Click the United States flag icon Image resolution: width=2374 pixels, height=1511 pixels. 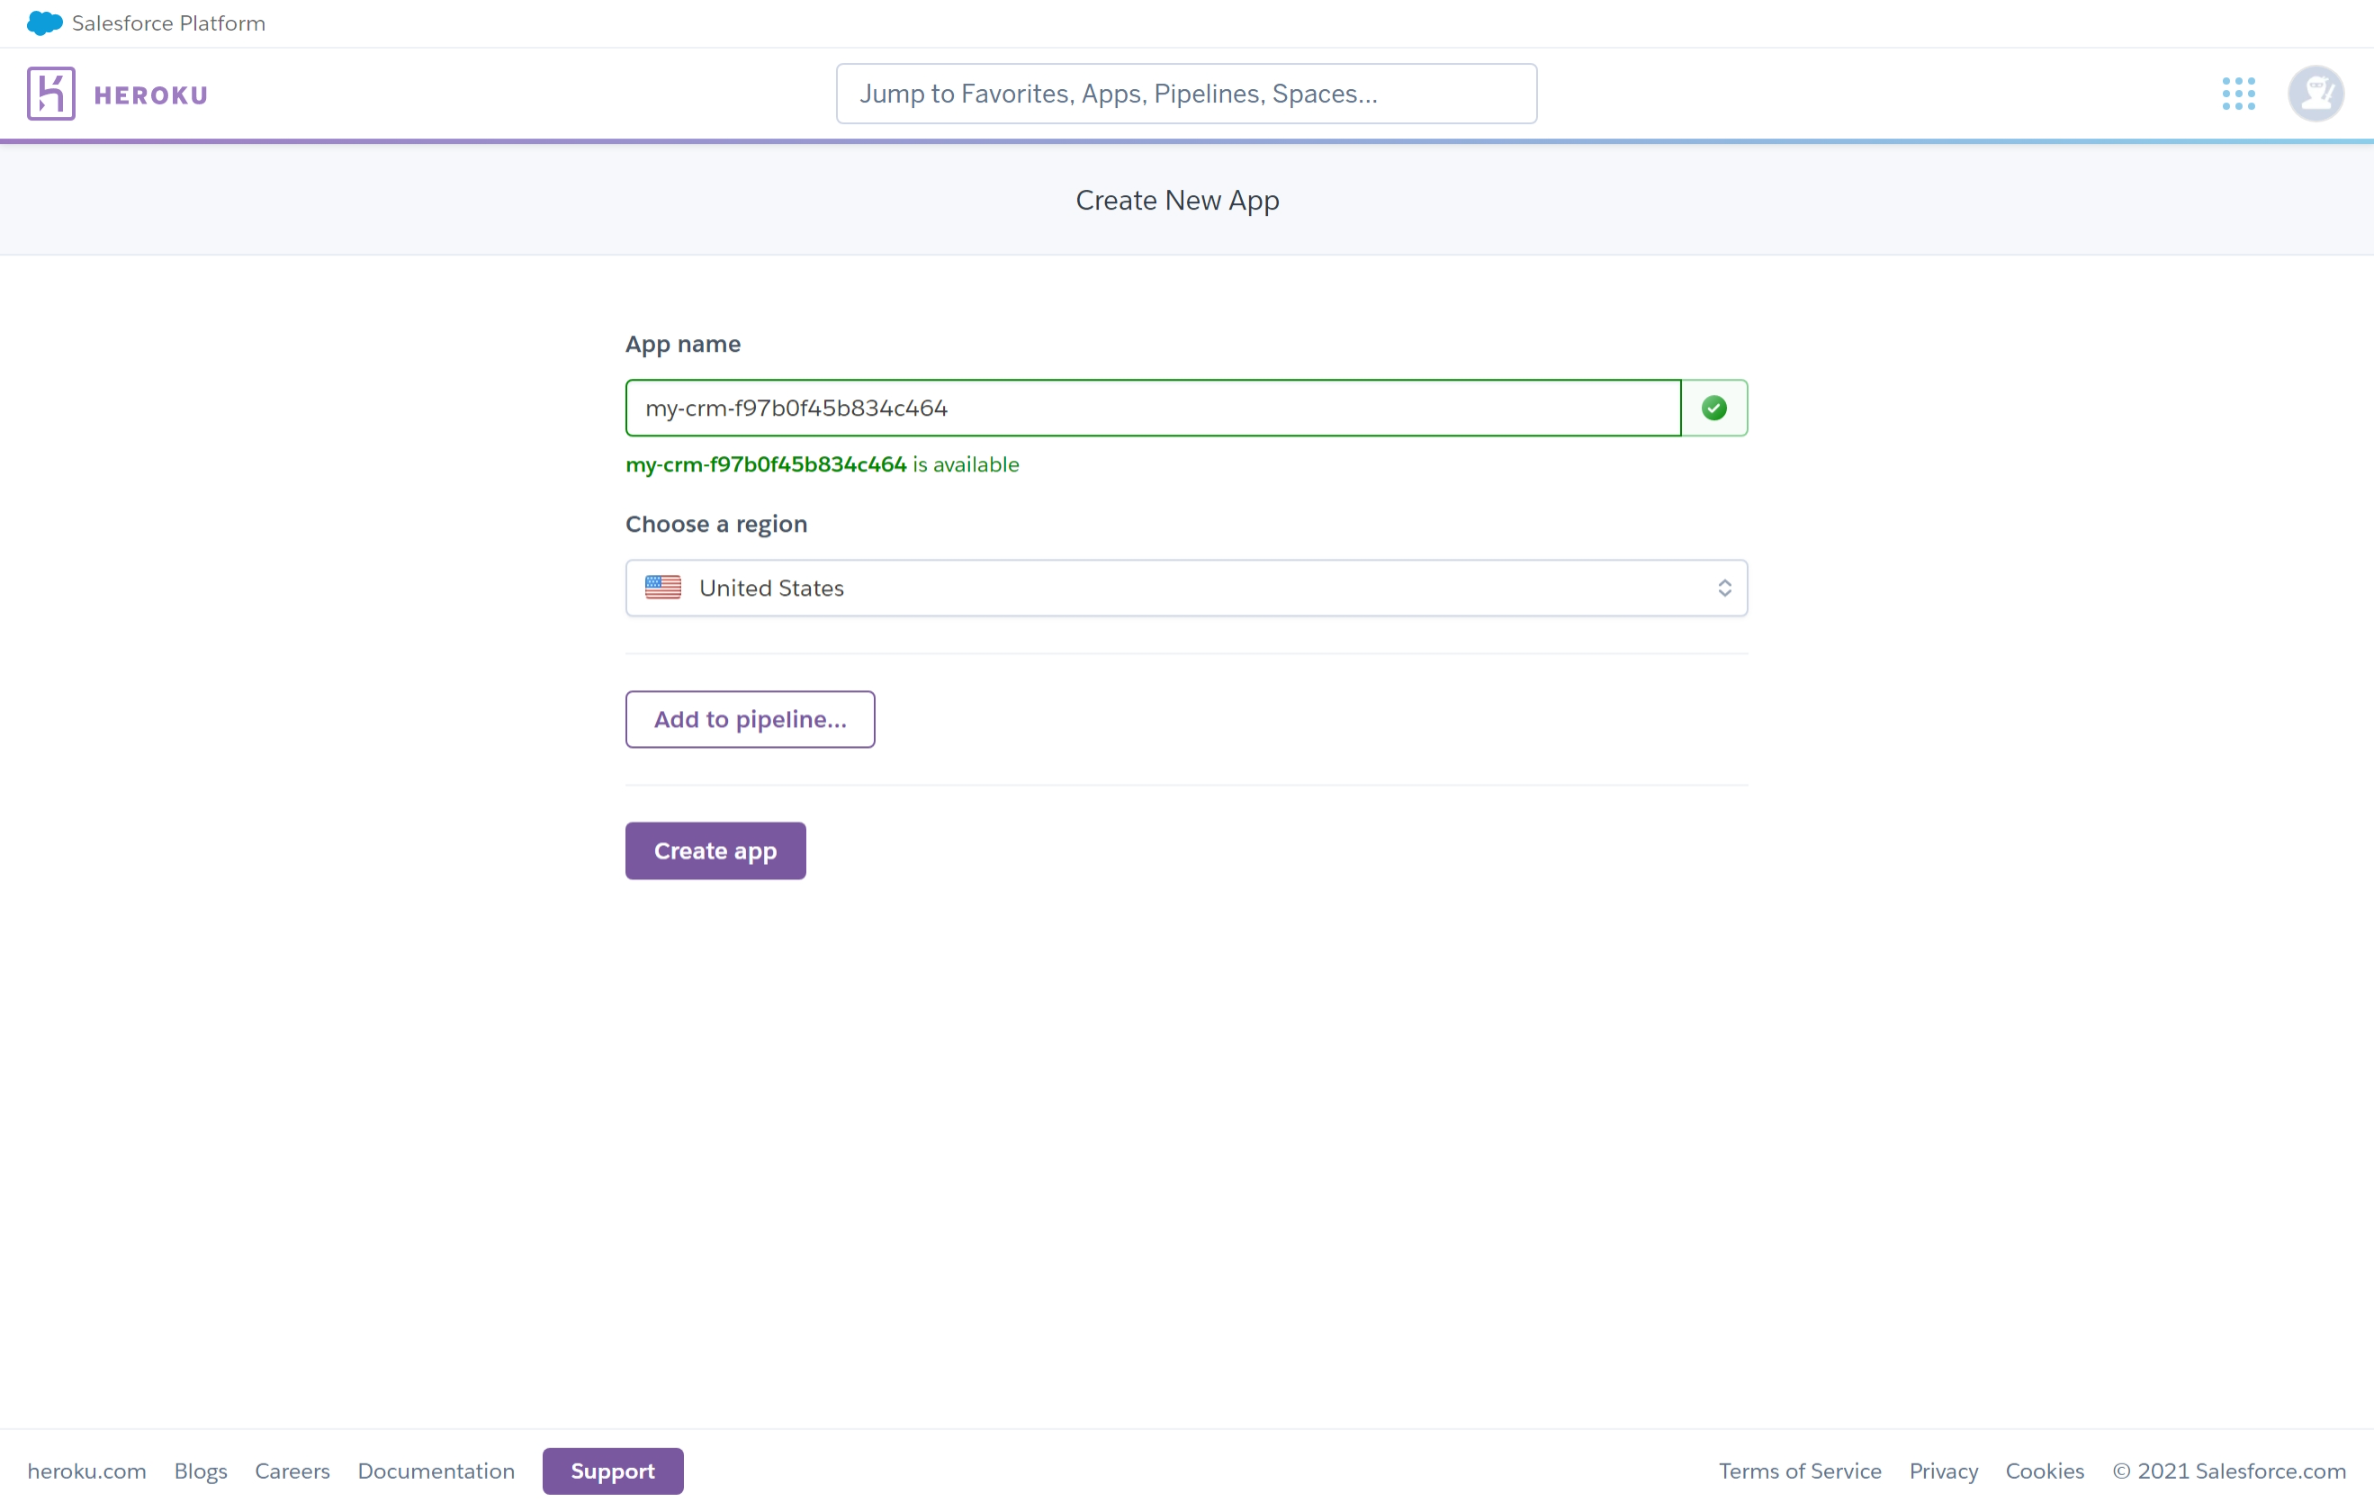pyautogui.click(x=662, y=588)
